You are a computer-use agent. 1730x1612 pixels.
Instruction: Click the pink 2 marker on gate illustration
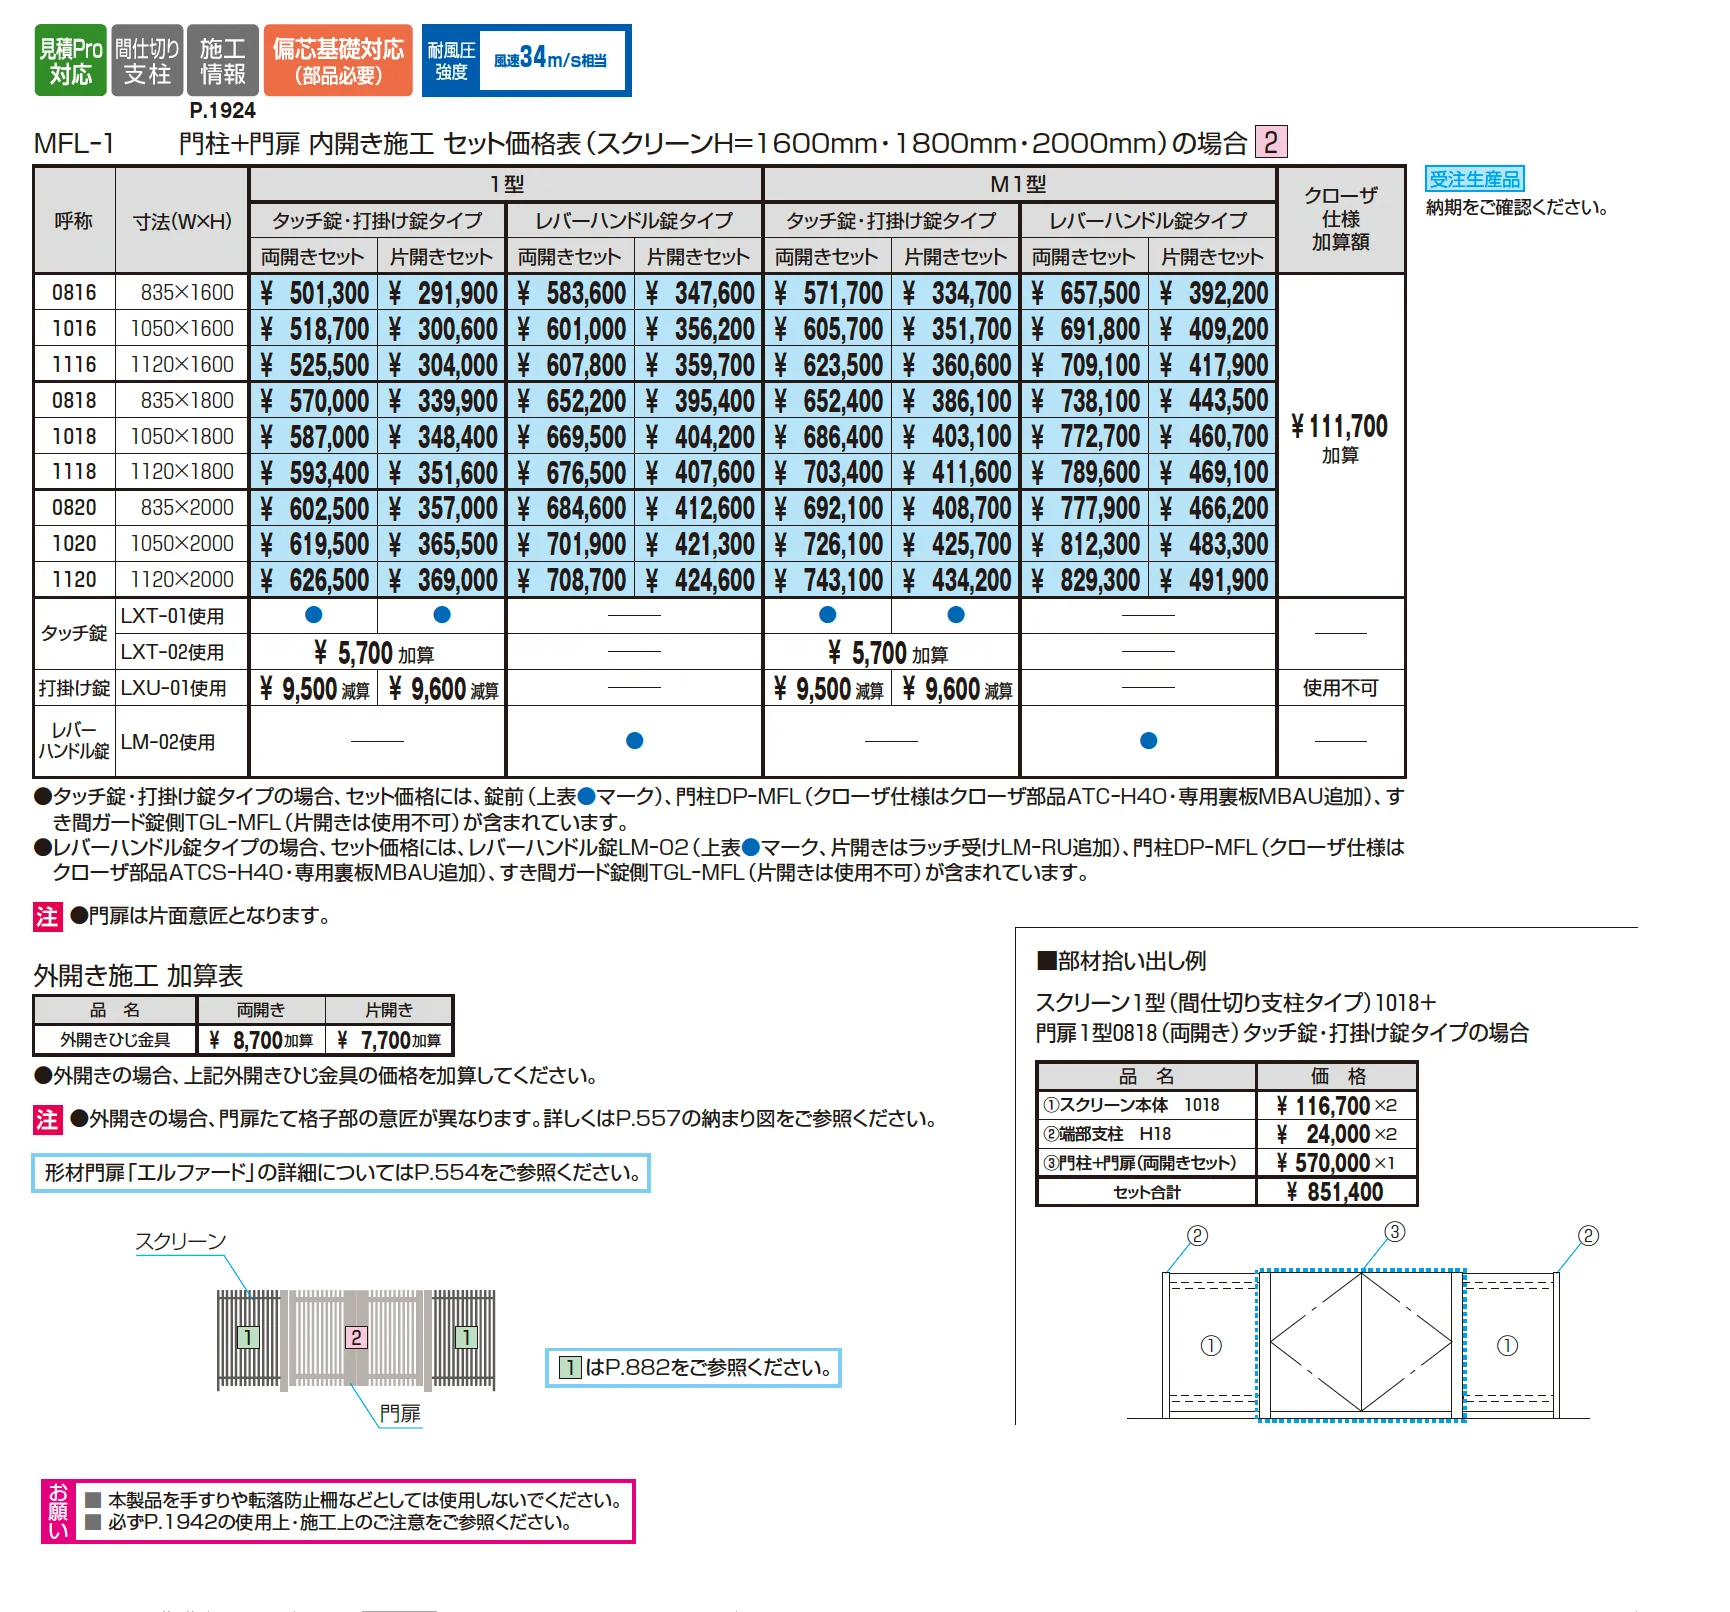(356, 1337)
